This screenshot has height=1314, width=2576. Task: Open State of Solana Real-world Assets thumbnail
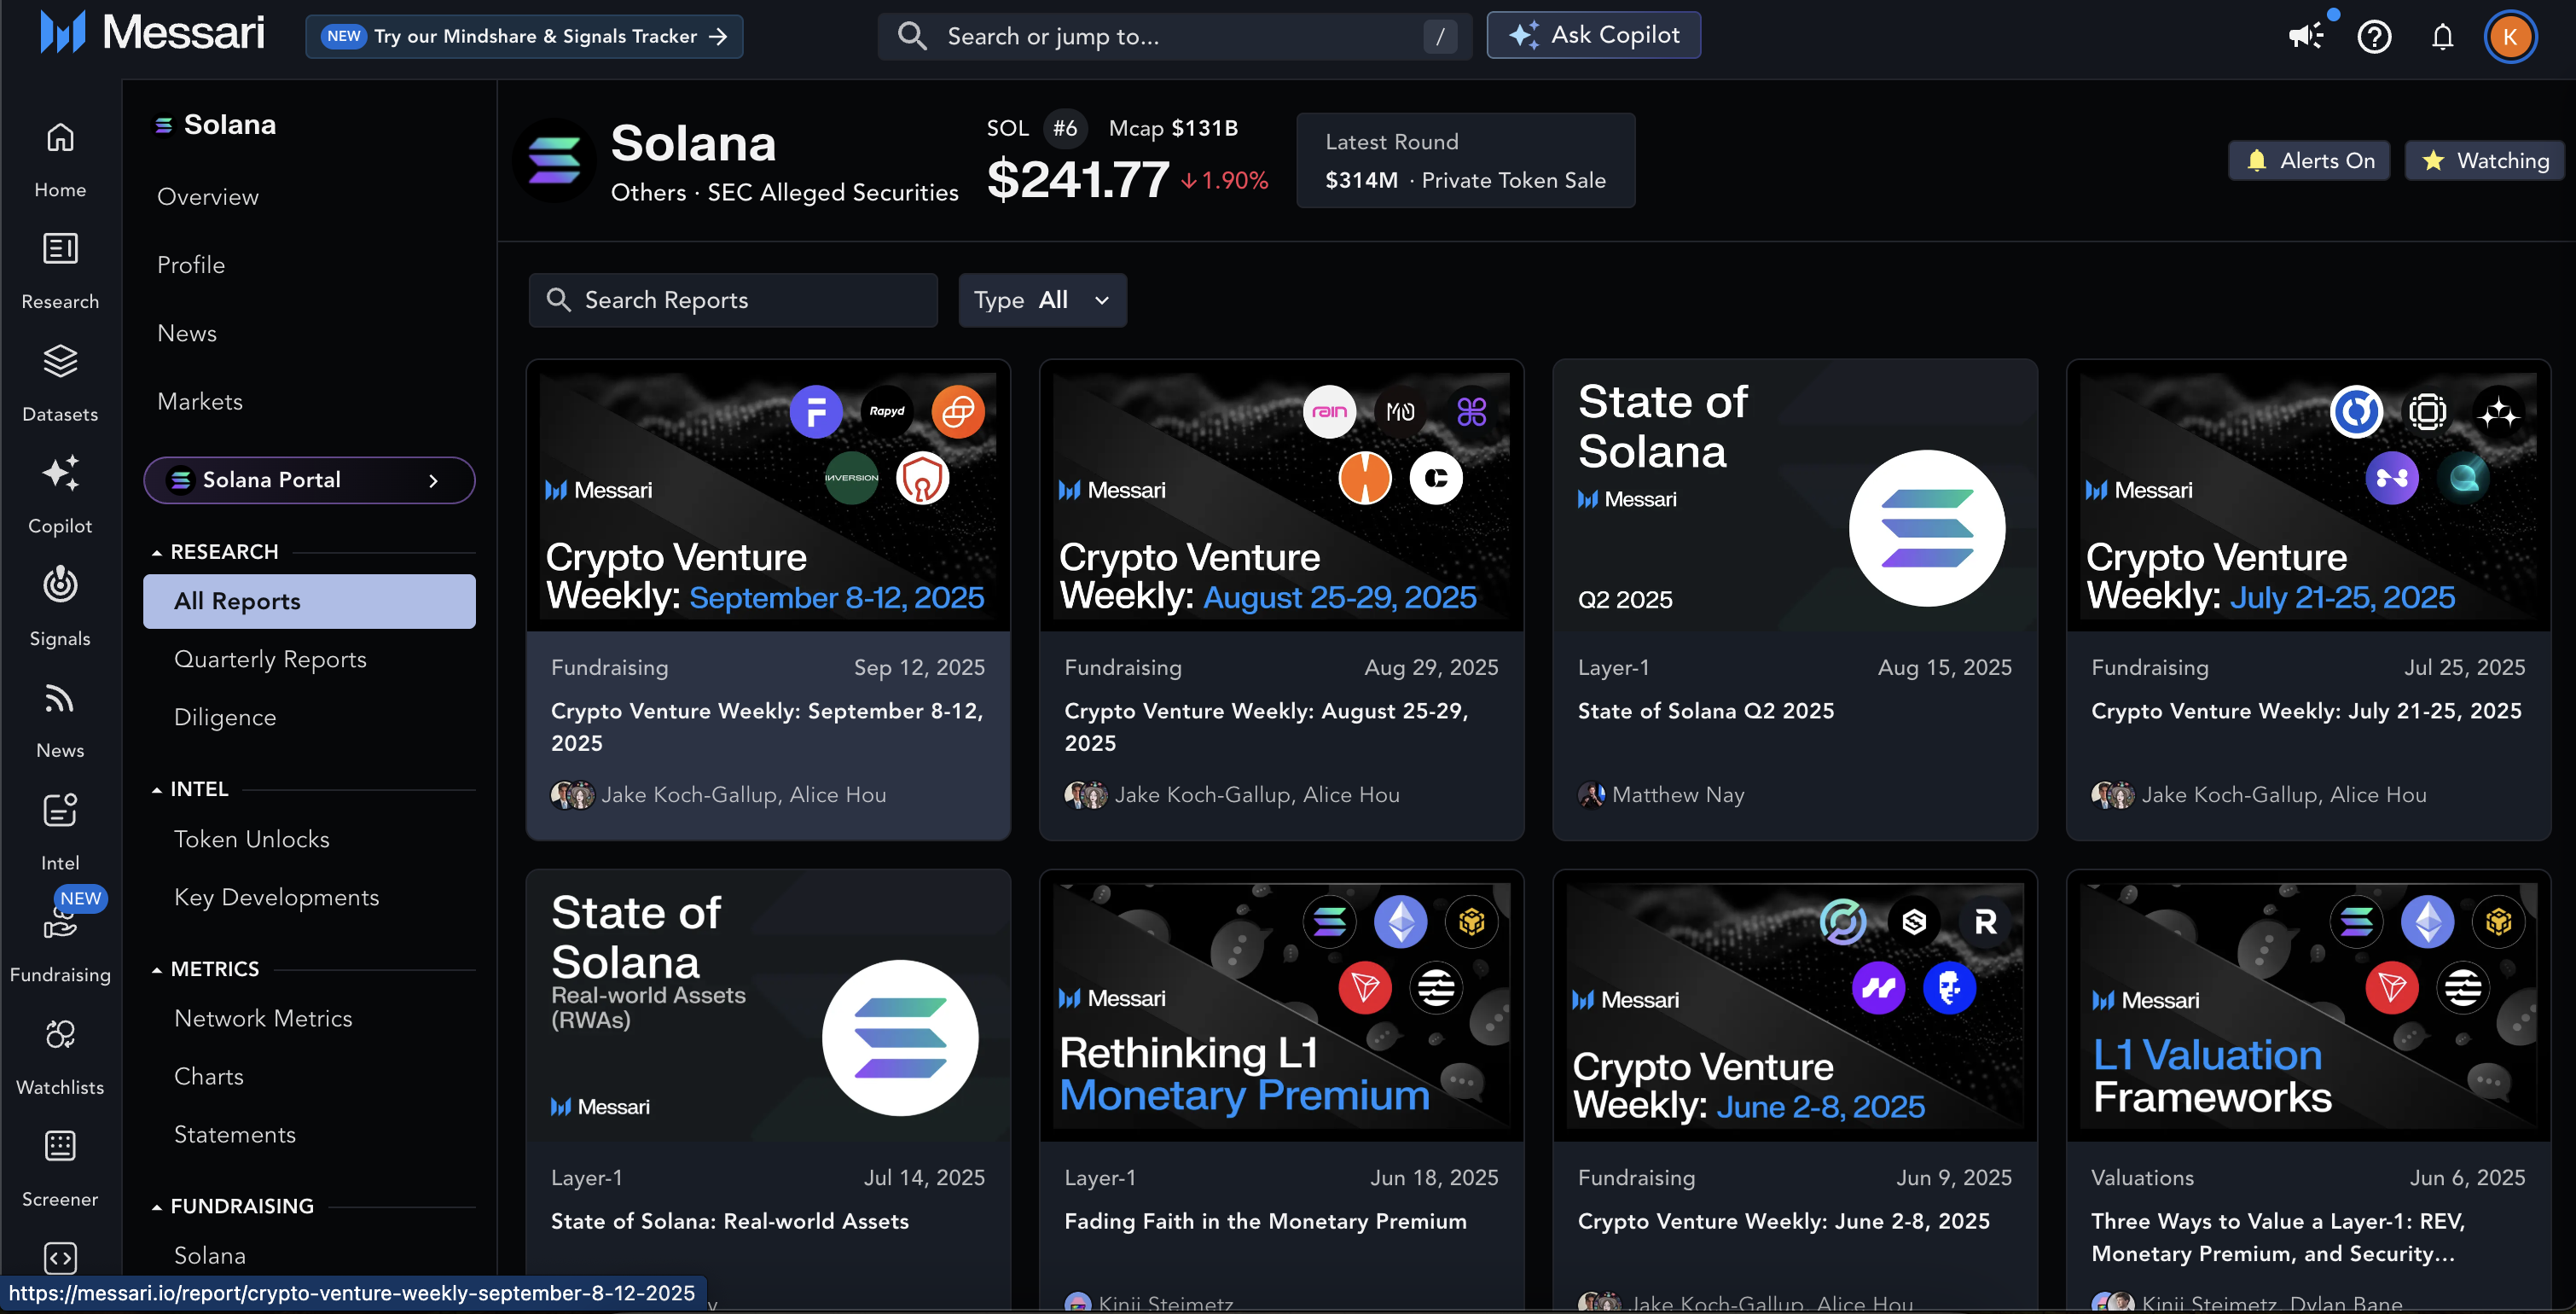point(768,1006)
